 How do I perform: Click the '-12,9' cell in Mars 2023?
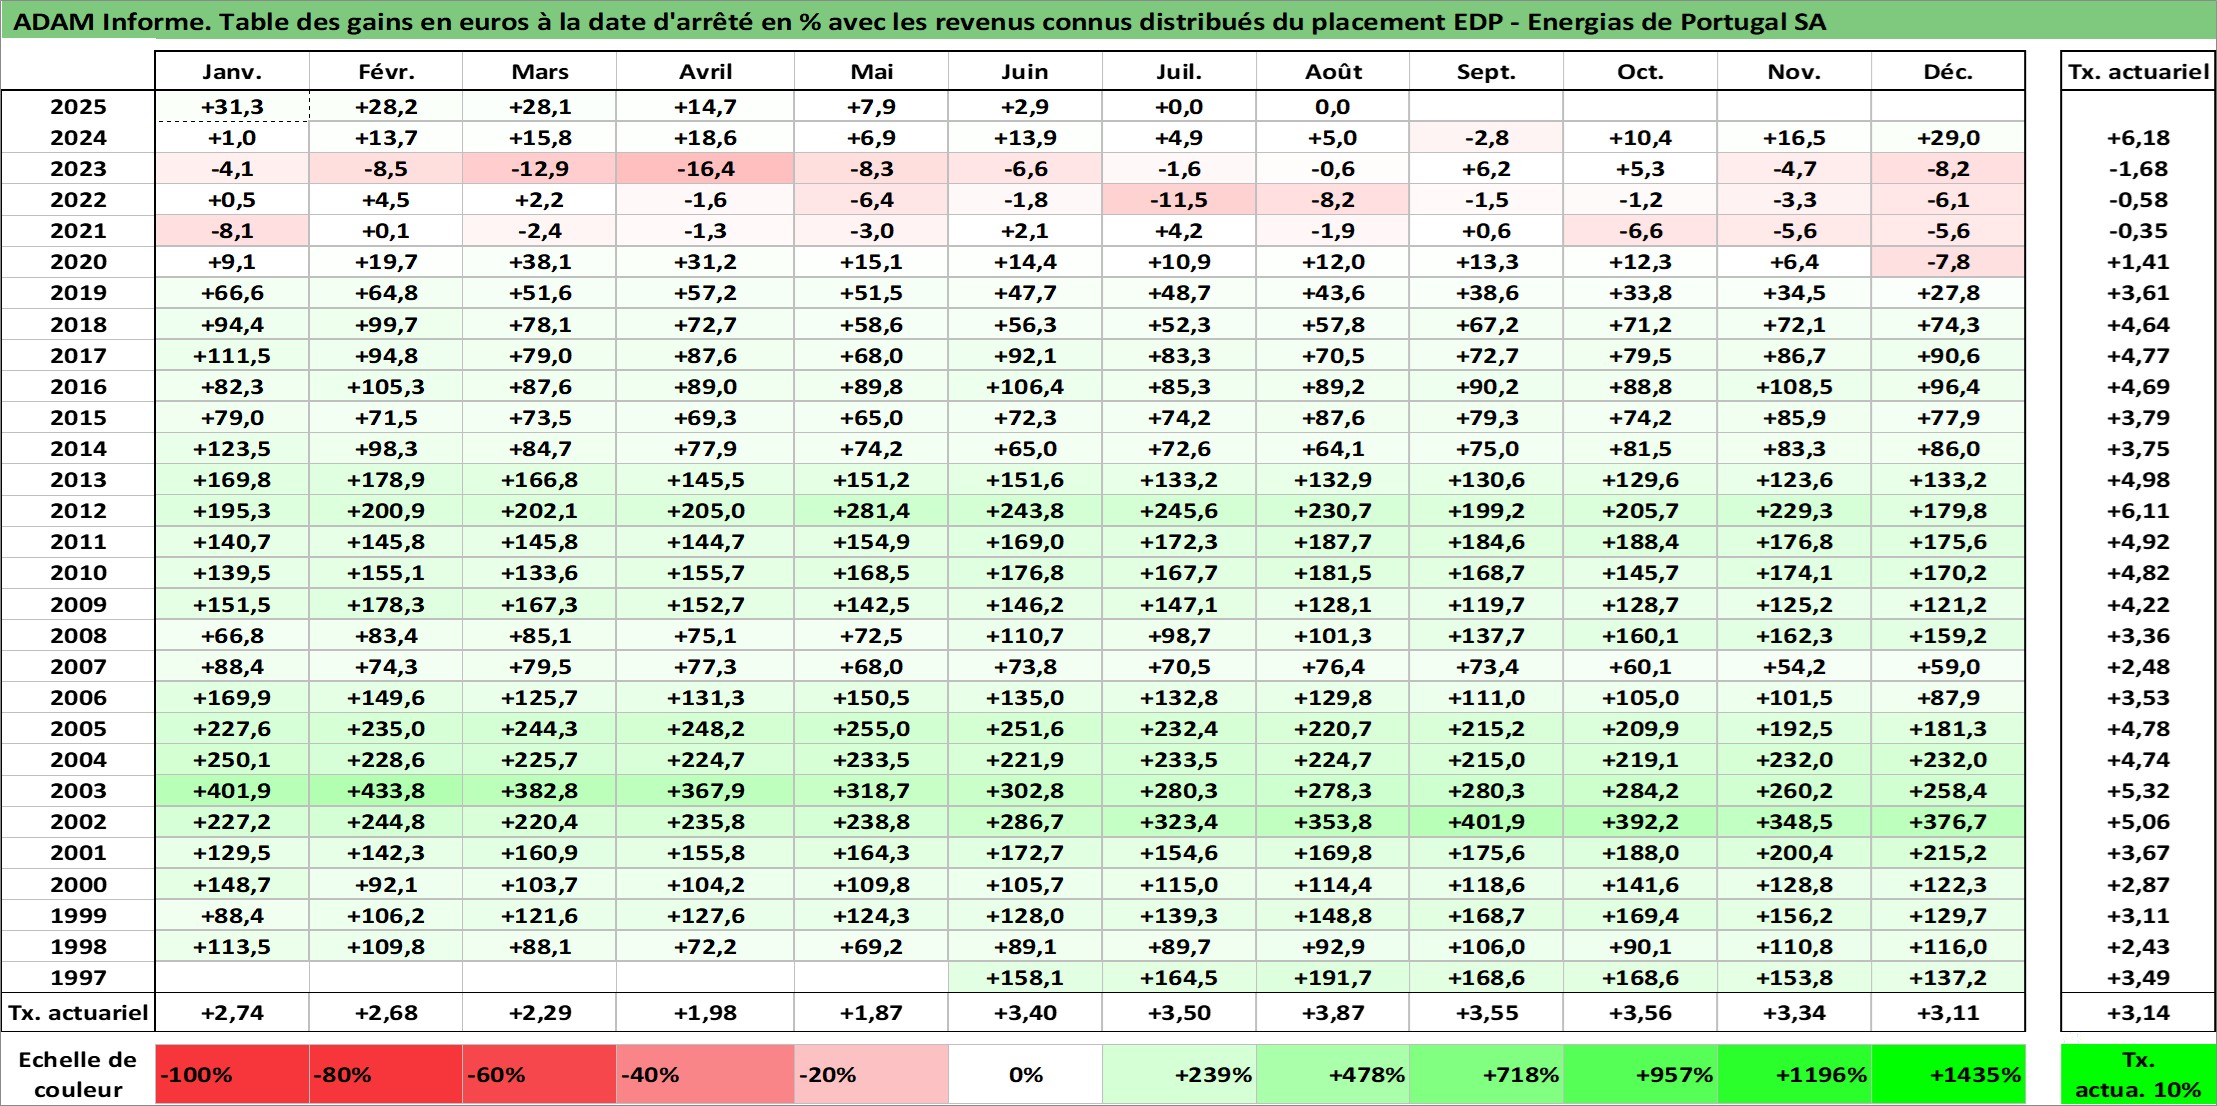(540, 169)
